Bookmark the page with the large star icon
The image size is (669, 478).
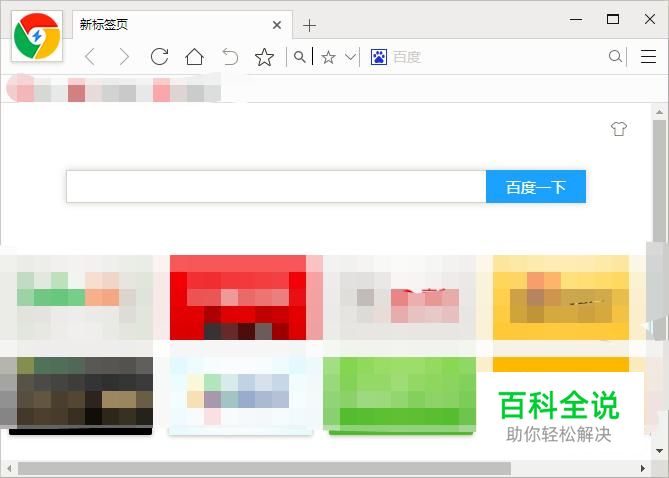coord(265,57)
